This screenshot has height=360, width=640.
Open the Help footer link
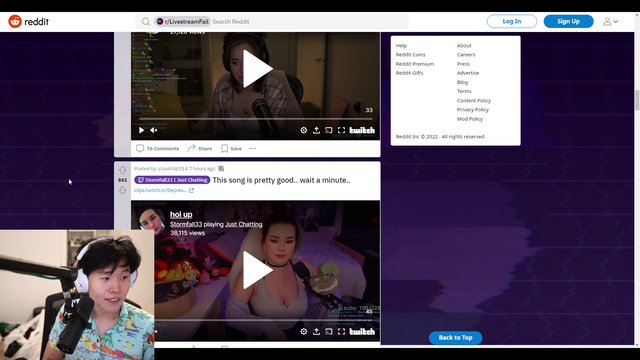pyautogui.click(x=401, y=46)
